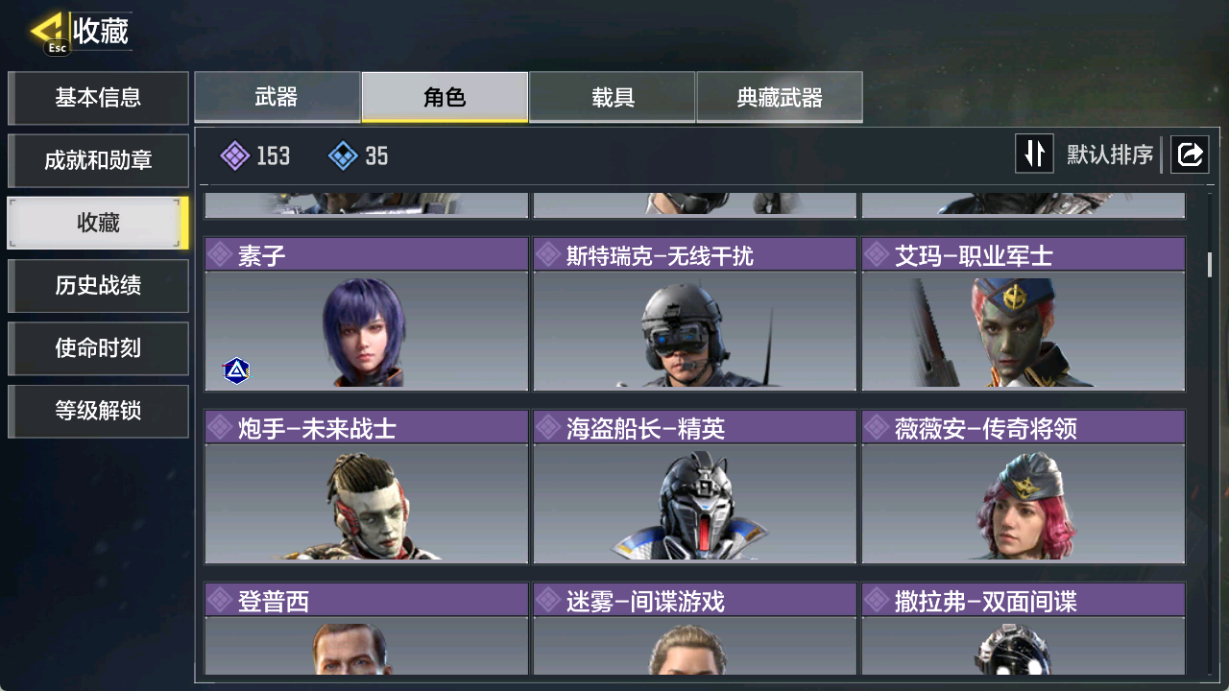Go to the 历史战绩 section

tap(98, 286)
